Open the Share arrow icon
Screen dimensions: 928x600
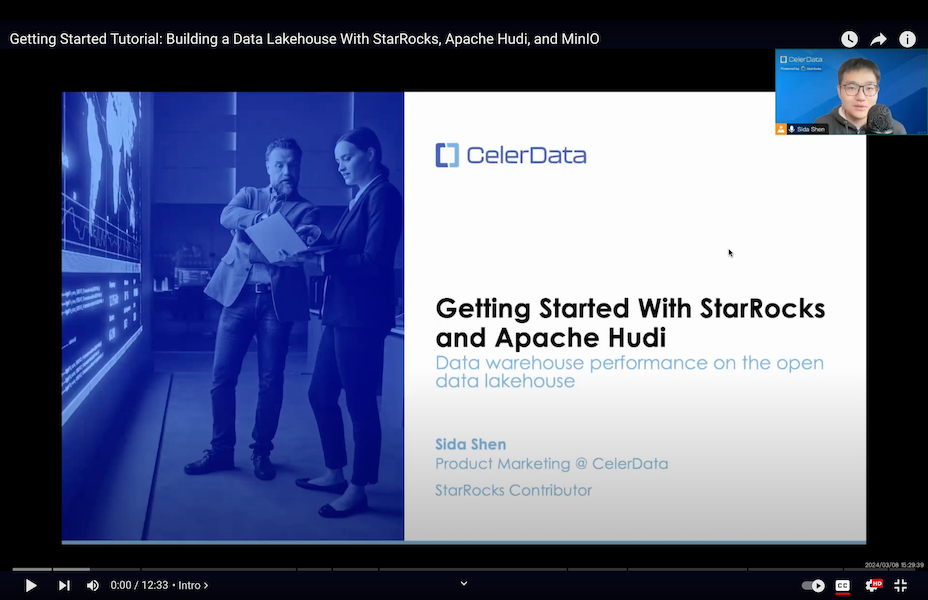[x=878, y=39]
